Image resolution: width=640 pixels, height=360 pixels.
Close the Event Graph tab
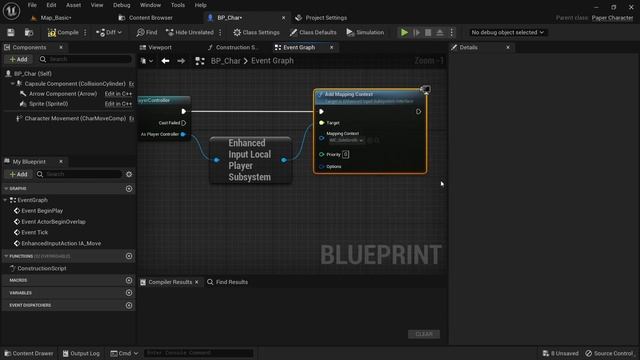pyautogui.click(x=331, y=47)
